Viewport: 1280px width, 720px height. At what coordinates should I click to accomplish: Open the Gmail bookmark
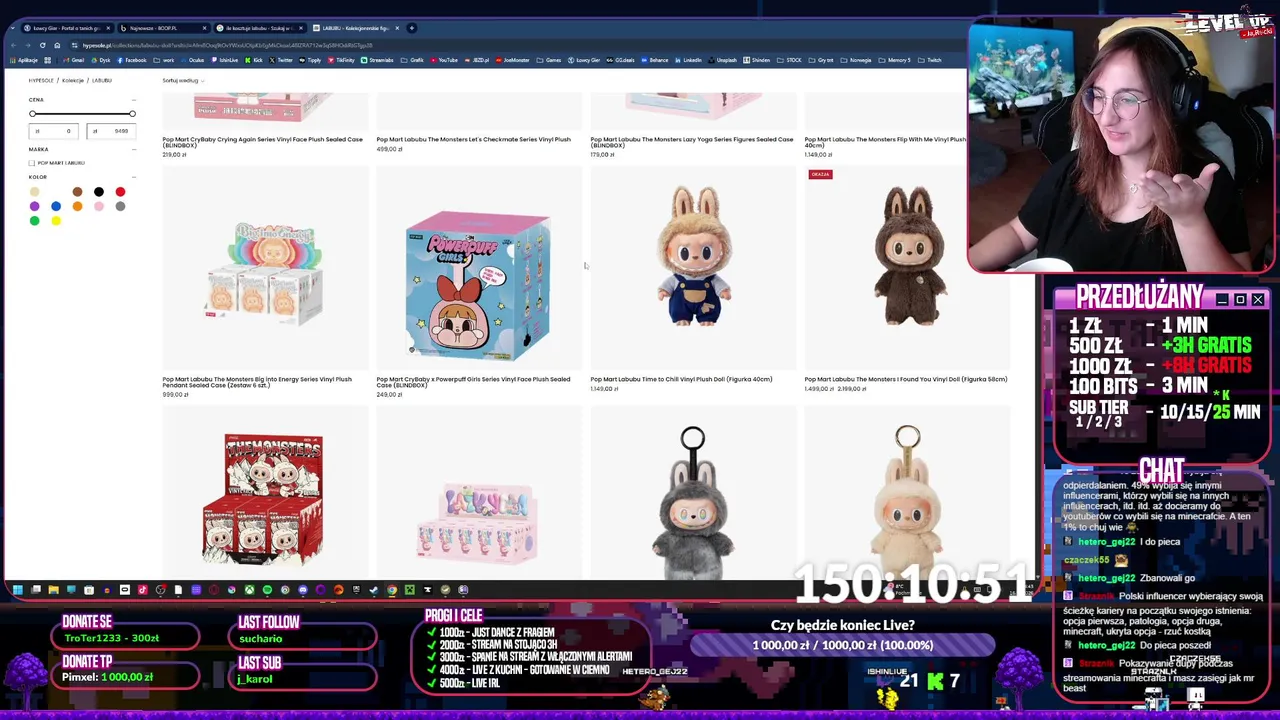coord(74,60)
